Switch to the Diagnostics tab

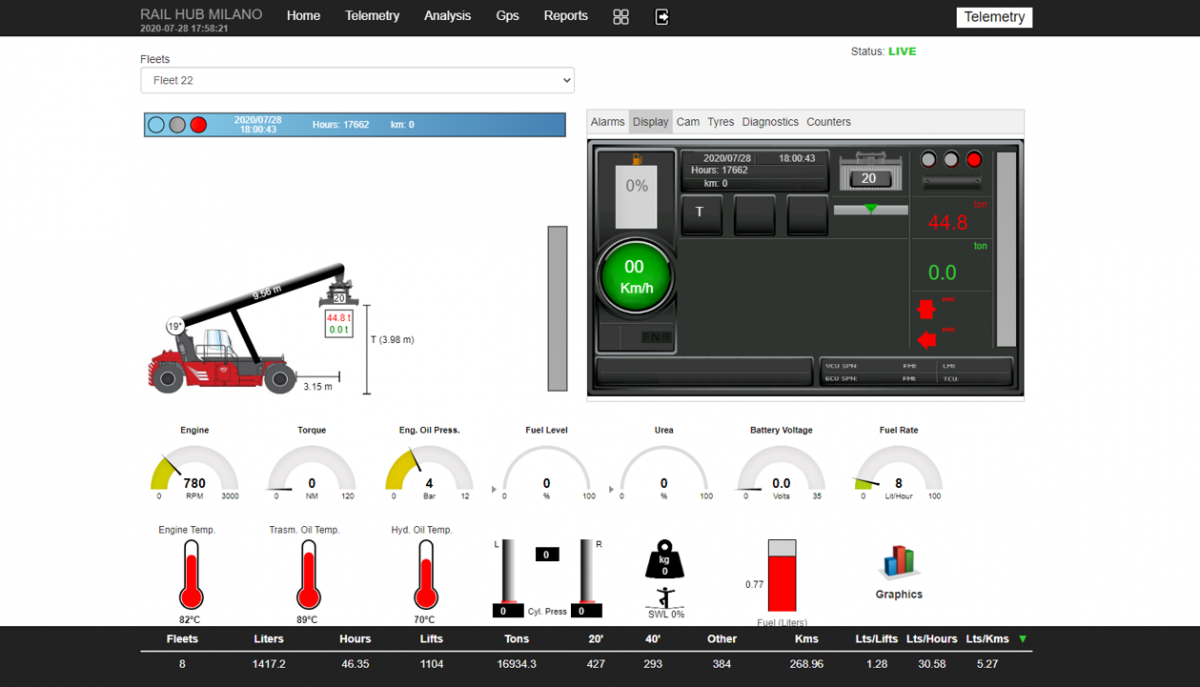(x=770, y=121)
